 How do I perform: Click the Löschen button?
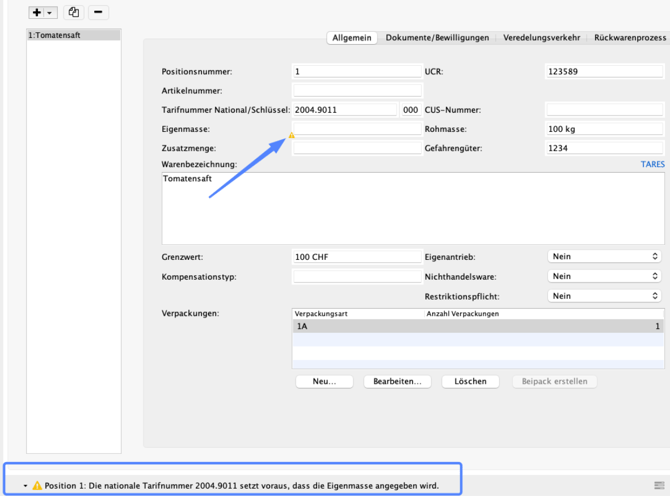(470, 381)
